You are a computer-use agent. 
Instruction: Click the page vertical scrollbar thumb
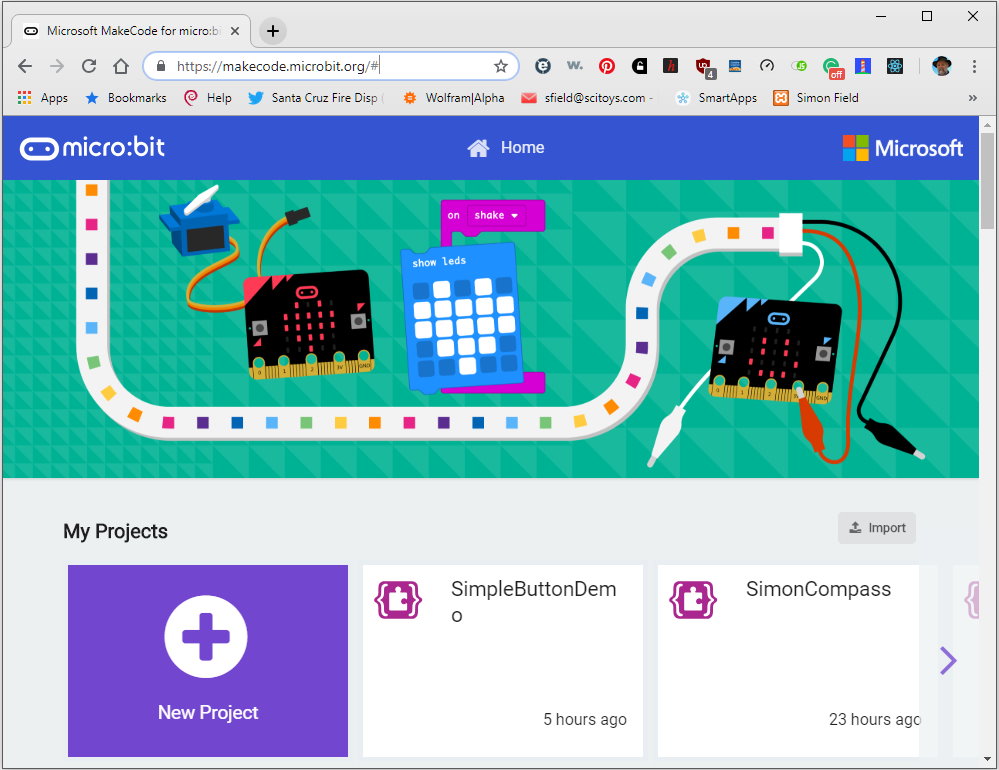(987, 180)
